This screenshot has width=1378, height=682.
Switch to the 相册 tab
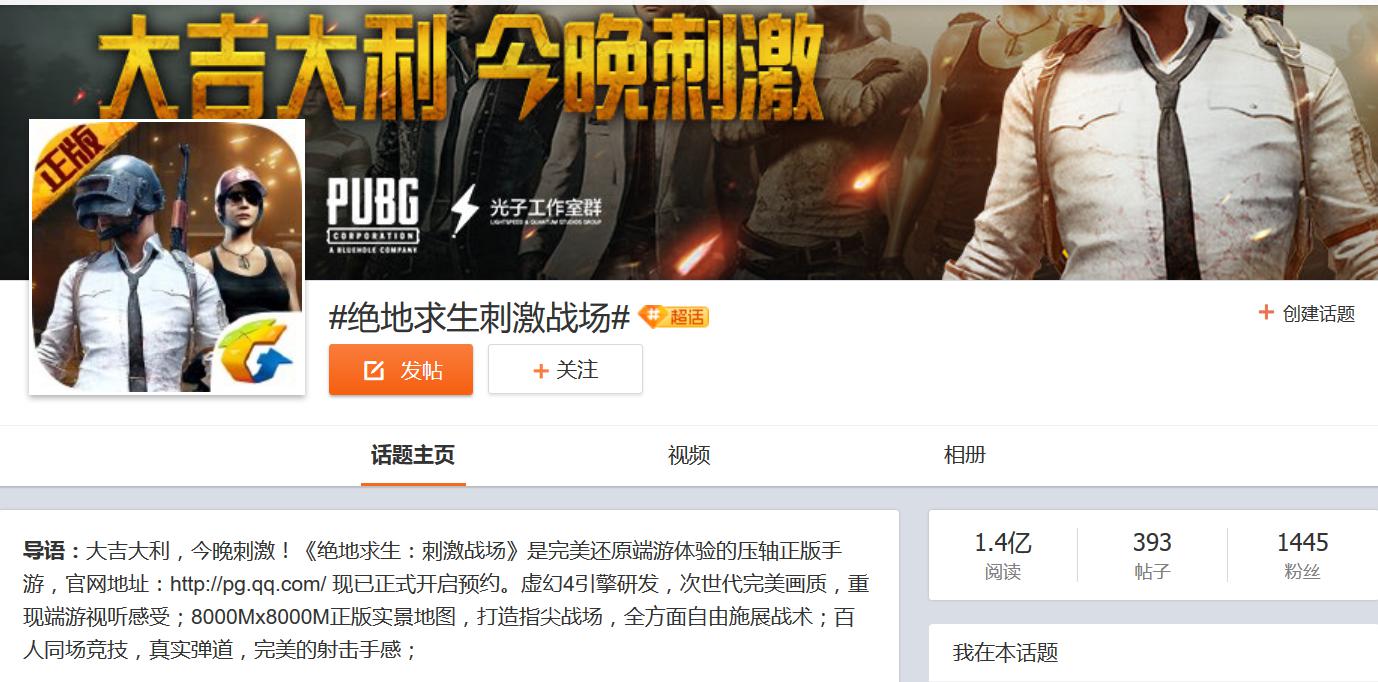(965, 455)
